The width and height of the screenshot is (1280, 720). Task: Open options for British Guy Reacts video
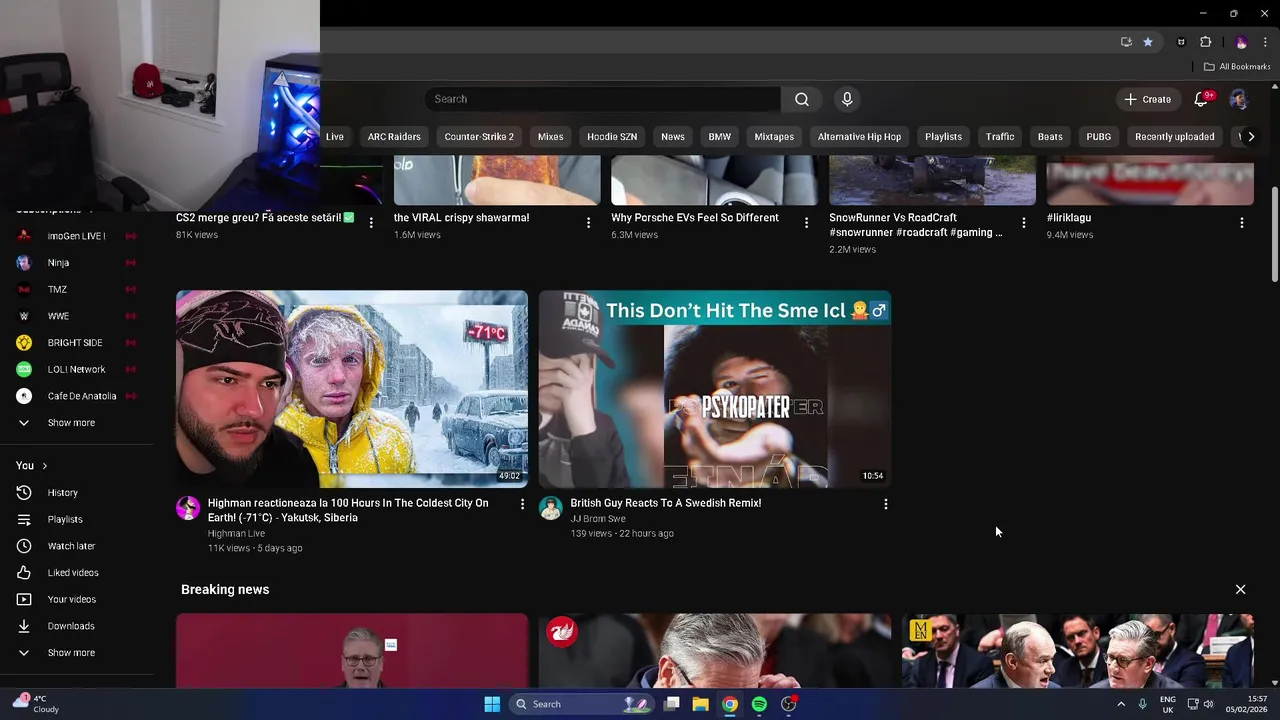[x=885, y=504]
